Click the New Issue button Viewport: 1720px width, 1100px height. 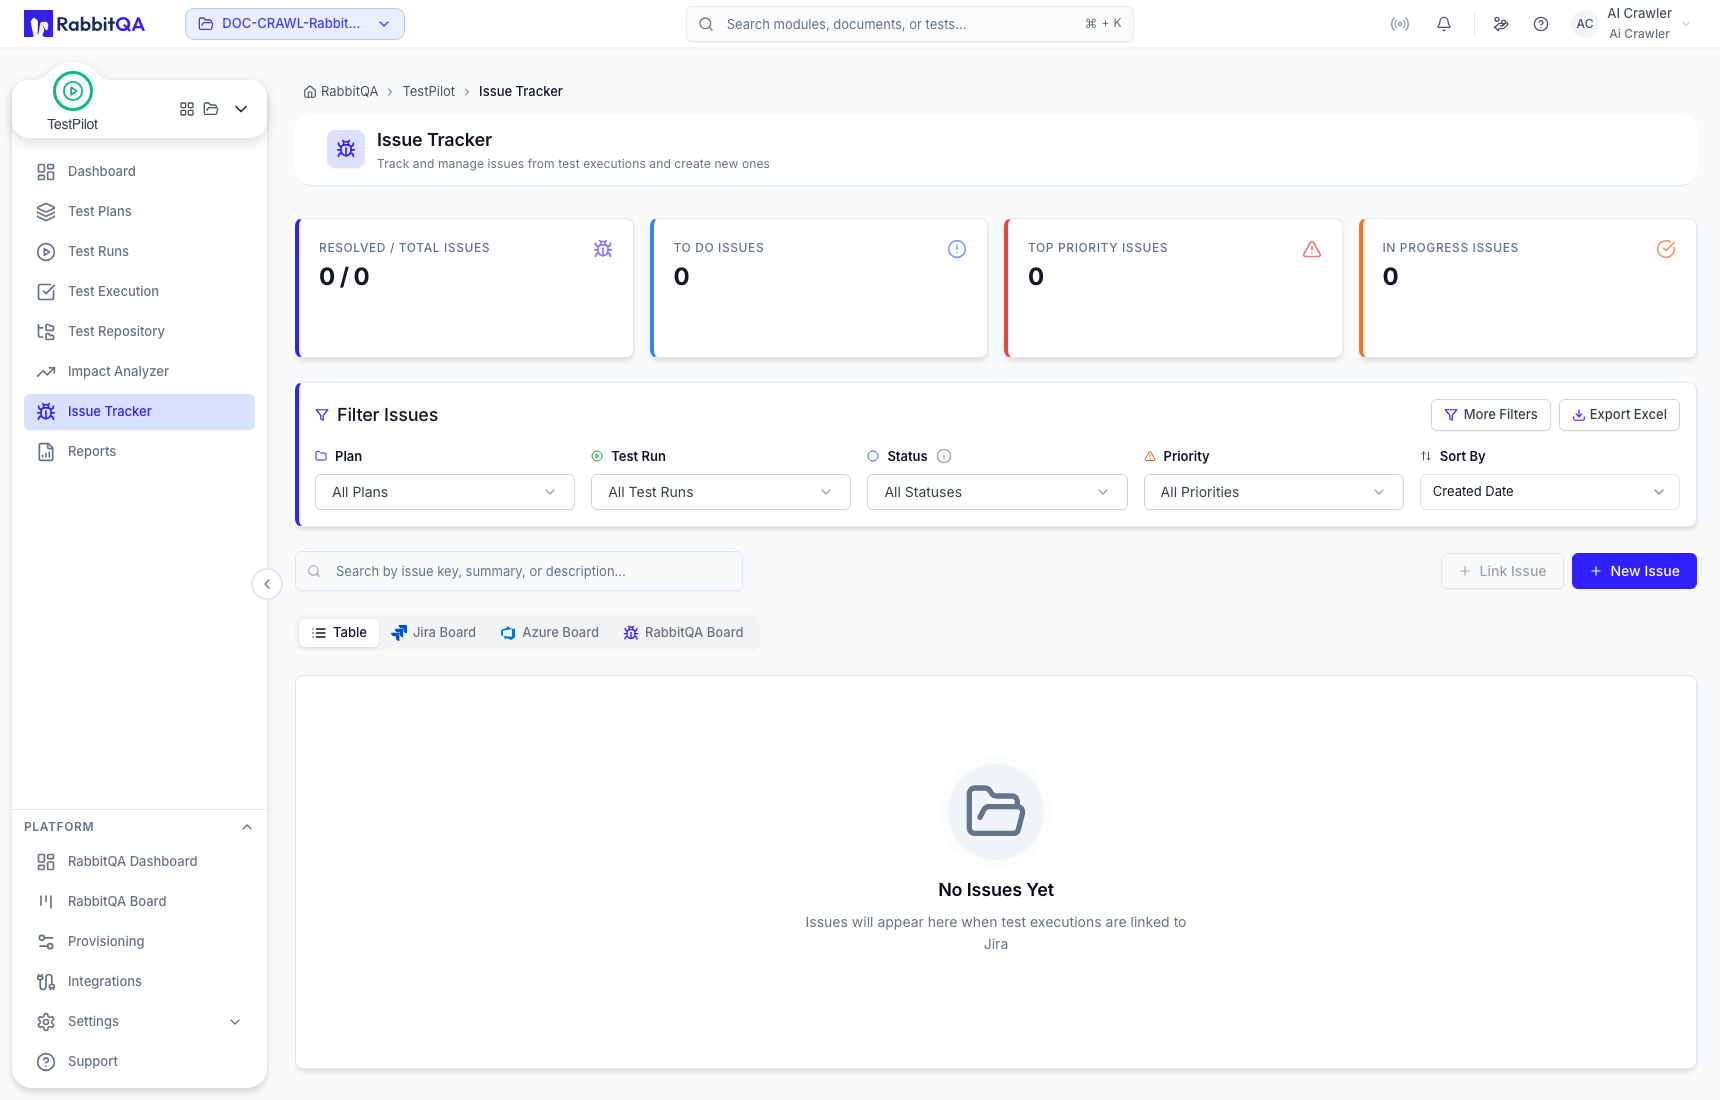point(1634,571)
